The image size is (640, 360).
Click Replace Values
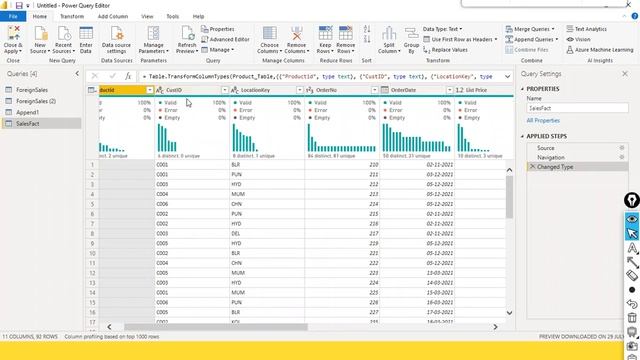(445, 50)
